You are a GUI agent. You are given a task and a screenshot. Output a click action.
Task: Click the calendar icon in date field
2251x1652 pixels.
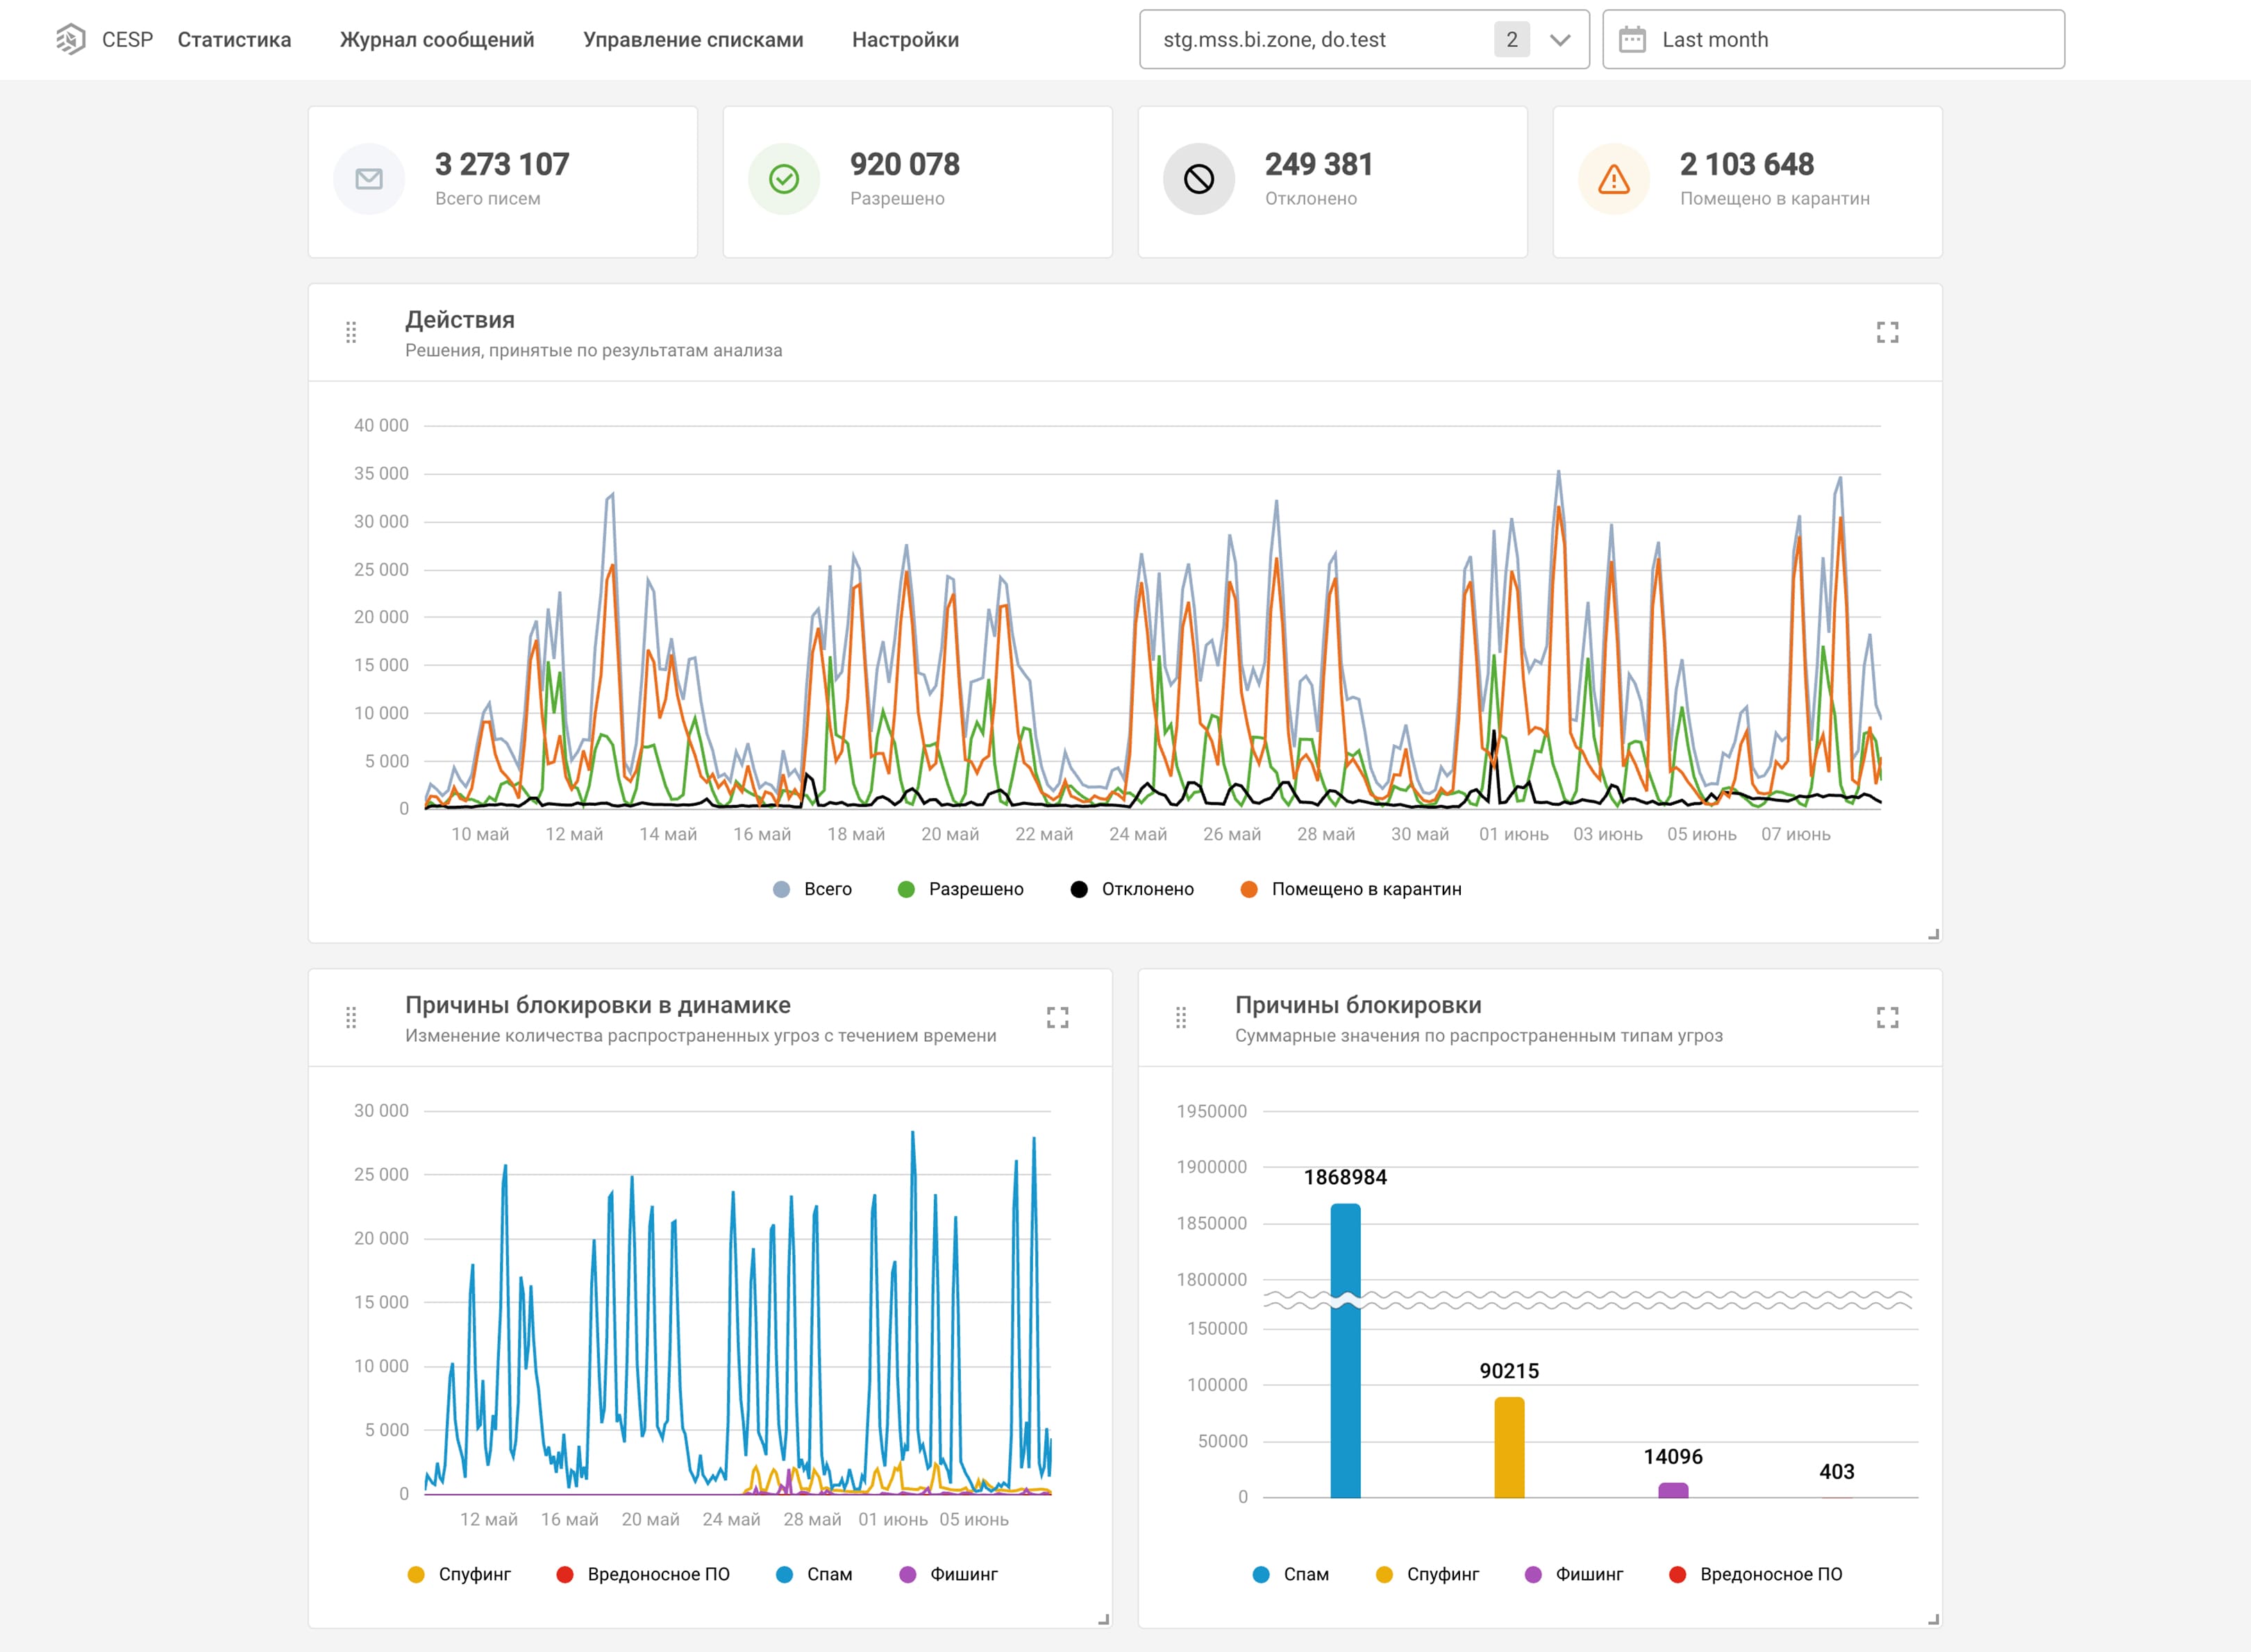pyautogui.click(x=1632, y=40)
